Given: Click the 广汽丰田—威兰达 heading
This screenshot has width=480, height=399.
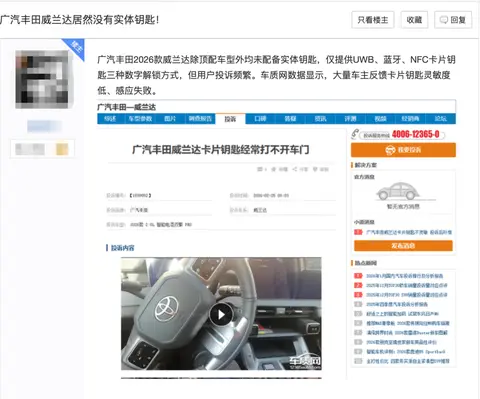Looking at the screenshot, I should coord(126,107).
